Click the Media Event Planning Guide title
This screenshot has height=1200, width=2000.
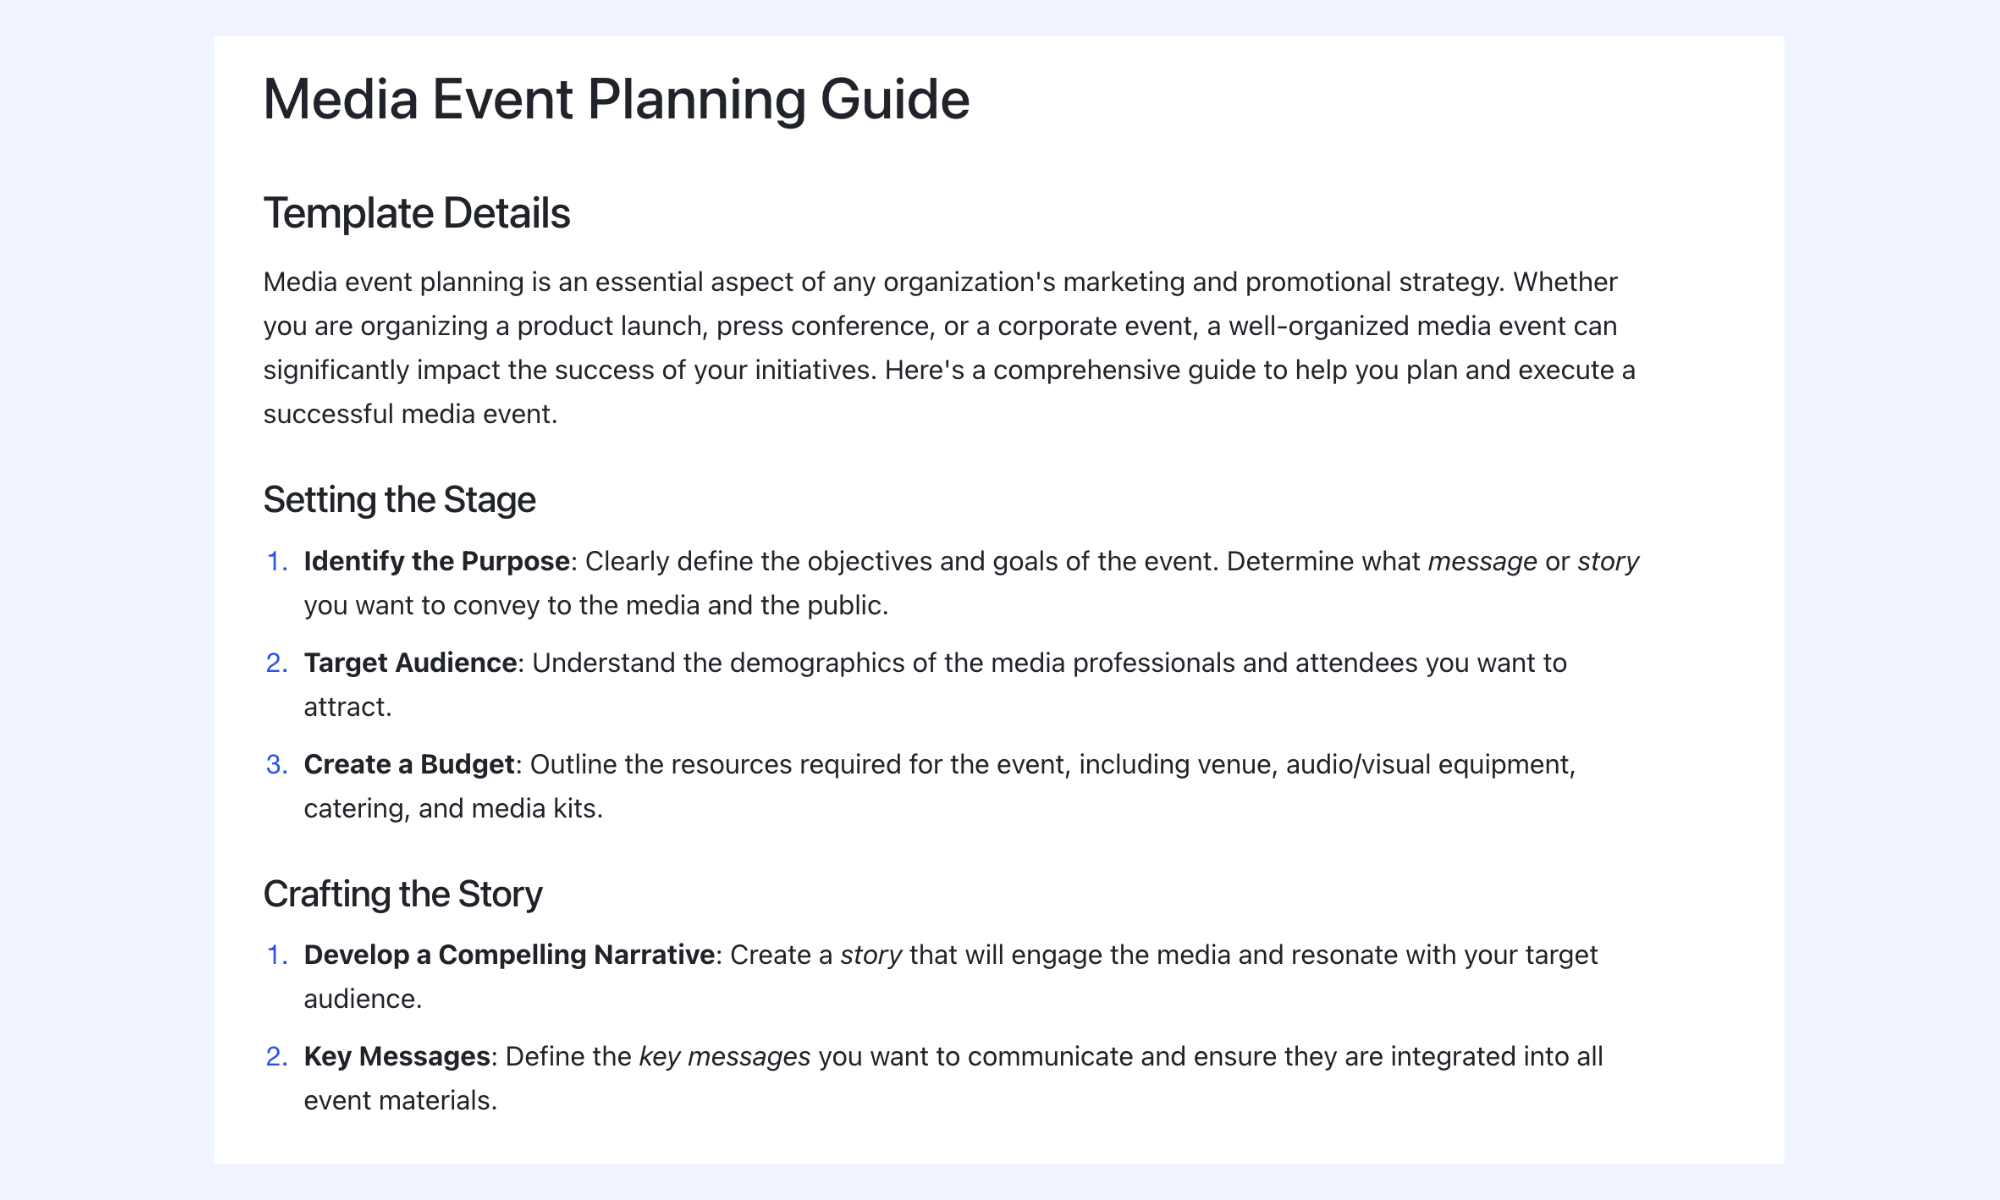pos(616,100)
